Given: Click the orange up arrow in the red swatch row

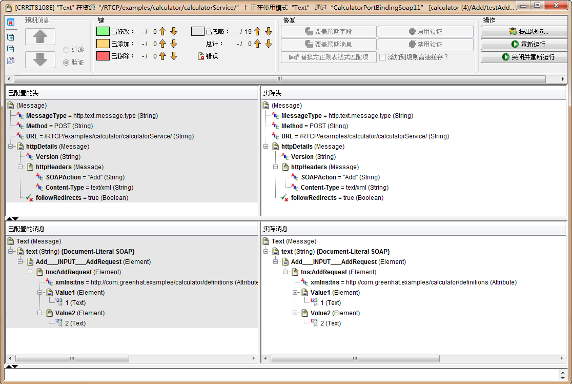Looking at the screenshot, I should point(162,56).
